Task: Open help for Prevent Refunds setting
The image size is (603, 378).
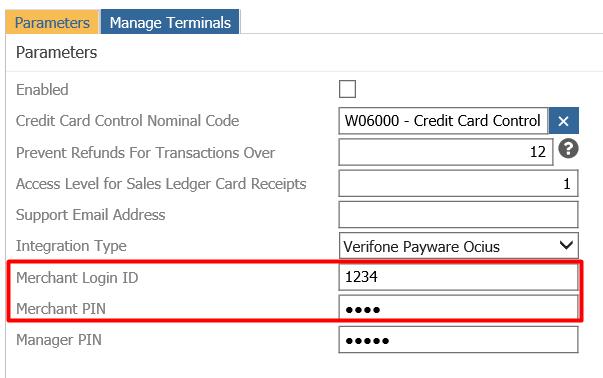Action: 568,148
